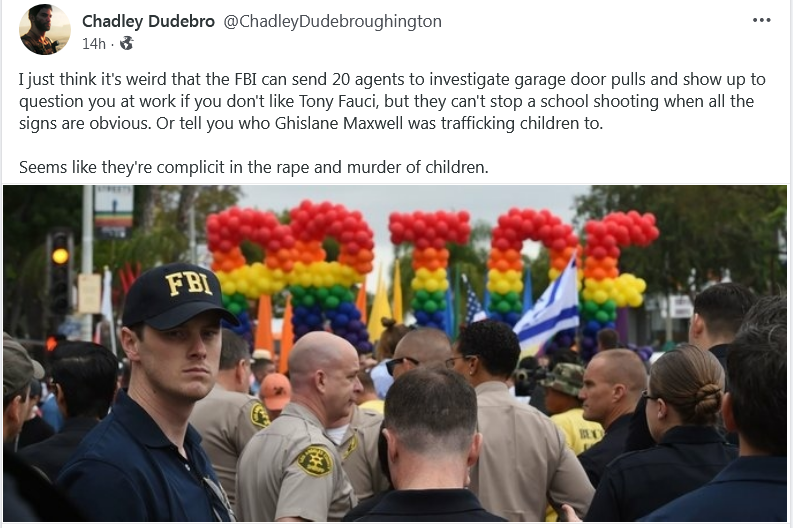Click the FBI cap in the photo
796x531 pixels.
pyautogui.click(x=176, y=295)
